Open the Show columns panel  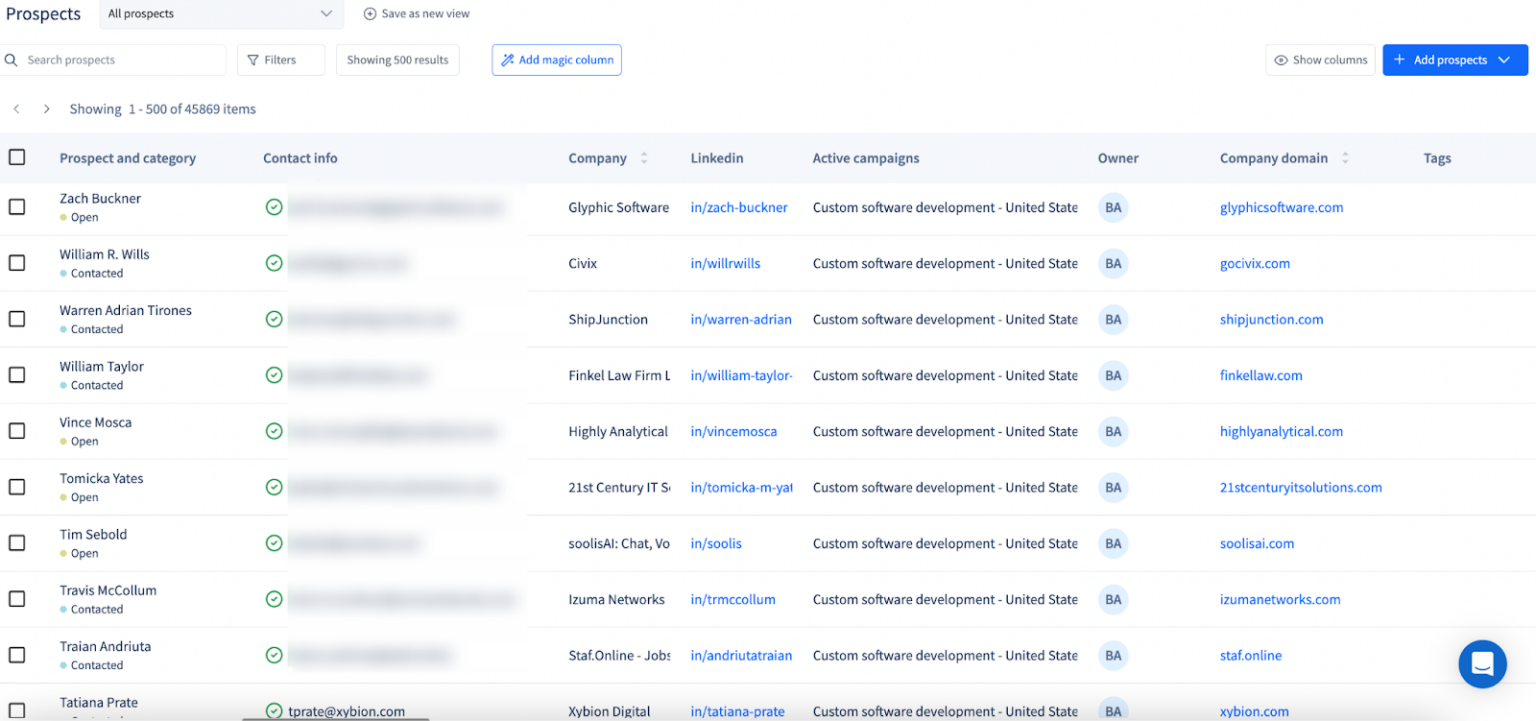[x=1320, y=60]
